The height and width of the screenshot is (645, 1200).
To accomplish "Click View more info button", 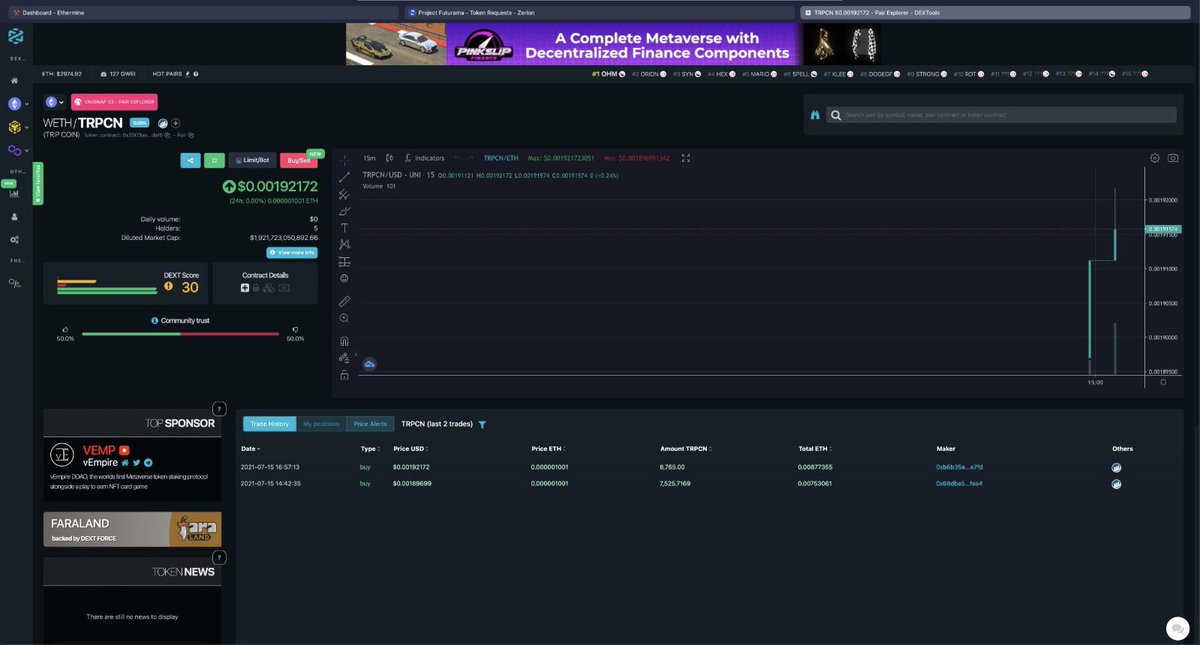I will (292, 253).
